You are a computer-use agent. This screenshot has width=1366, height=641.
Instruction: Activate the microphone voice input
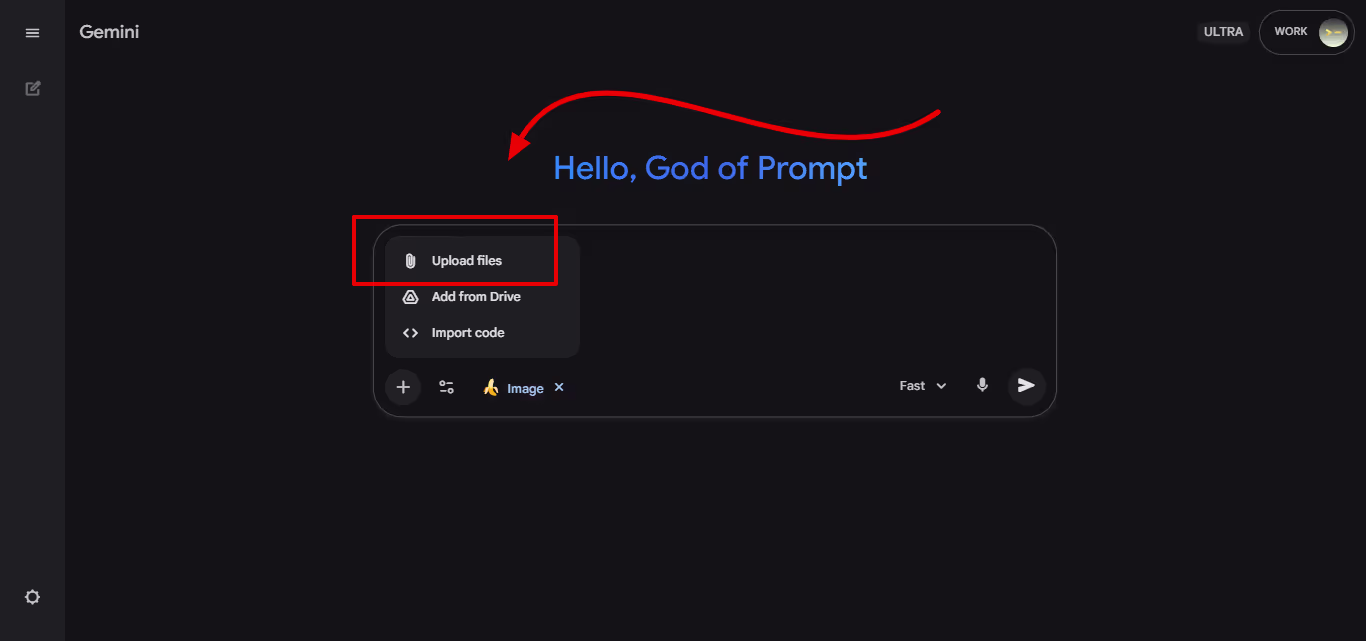[x=982, y=385]
